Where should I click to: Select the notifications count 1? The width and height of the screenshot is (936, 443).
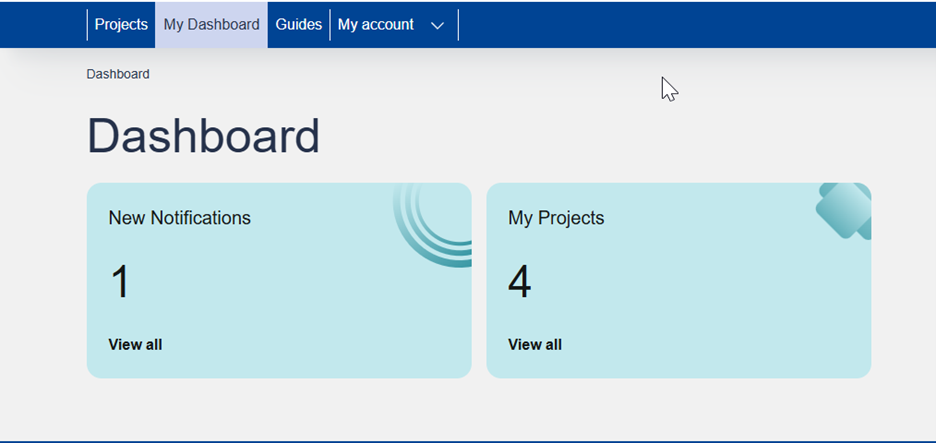(x=120, y=282)
